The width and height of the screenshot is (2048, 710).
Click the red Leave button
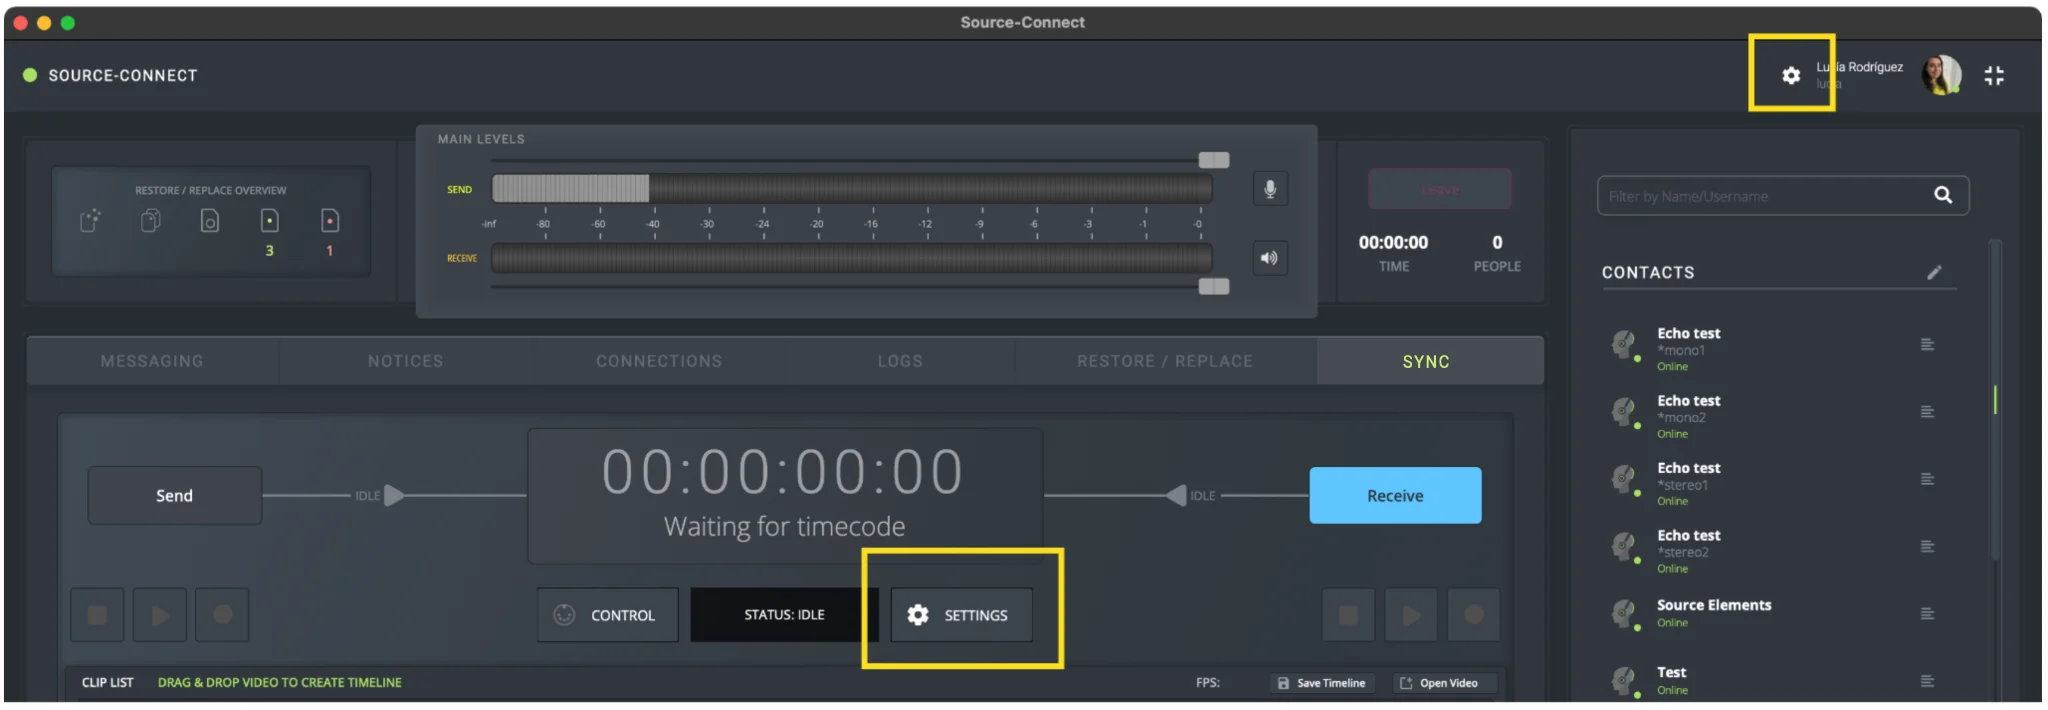coord(1440,189)
